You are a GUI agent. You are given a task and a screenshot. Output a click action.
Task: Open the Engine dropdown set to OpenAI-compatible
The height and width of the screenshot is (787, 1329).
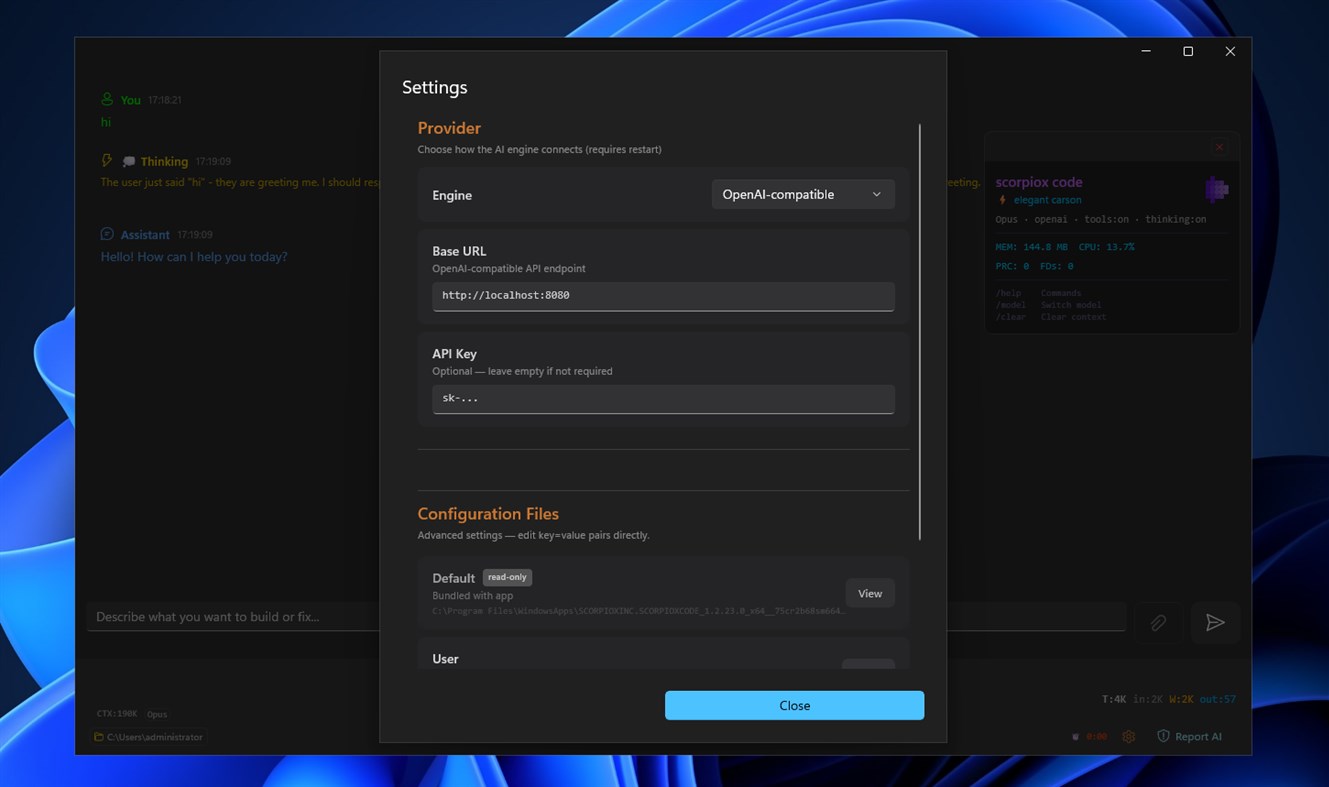click(803, 194)
